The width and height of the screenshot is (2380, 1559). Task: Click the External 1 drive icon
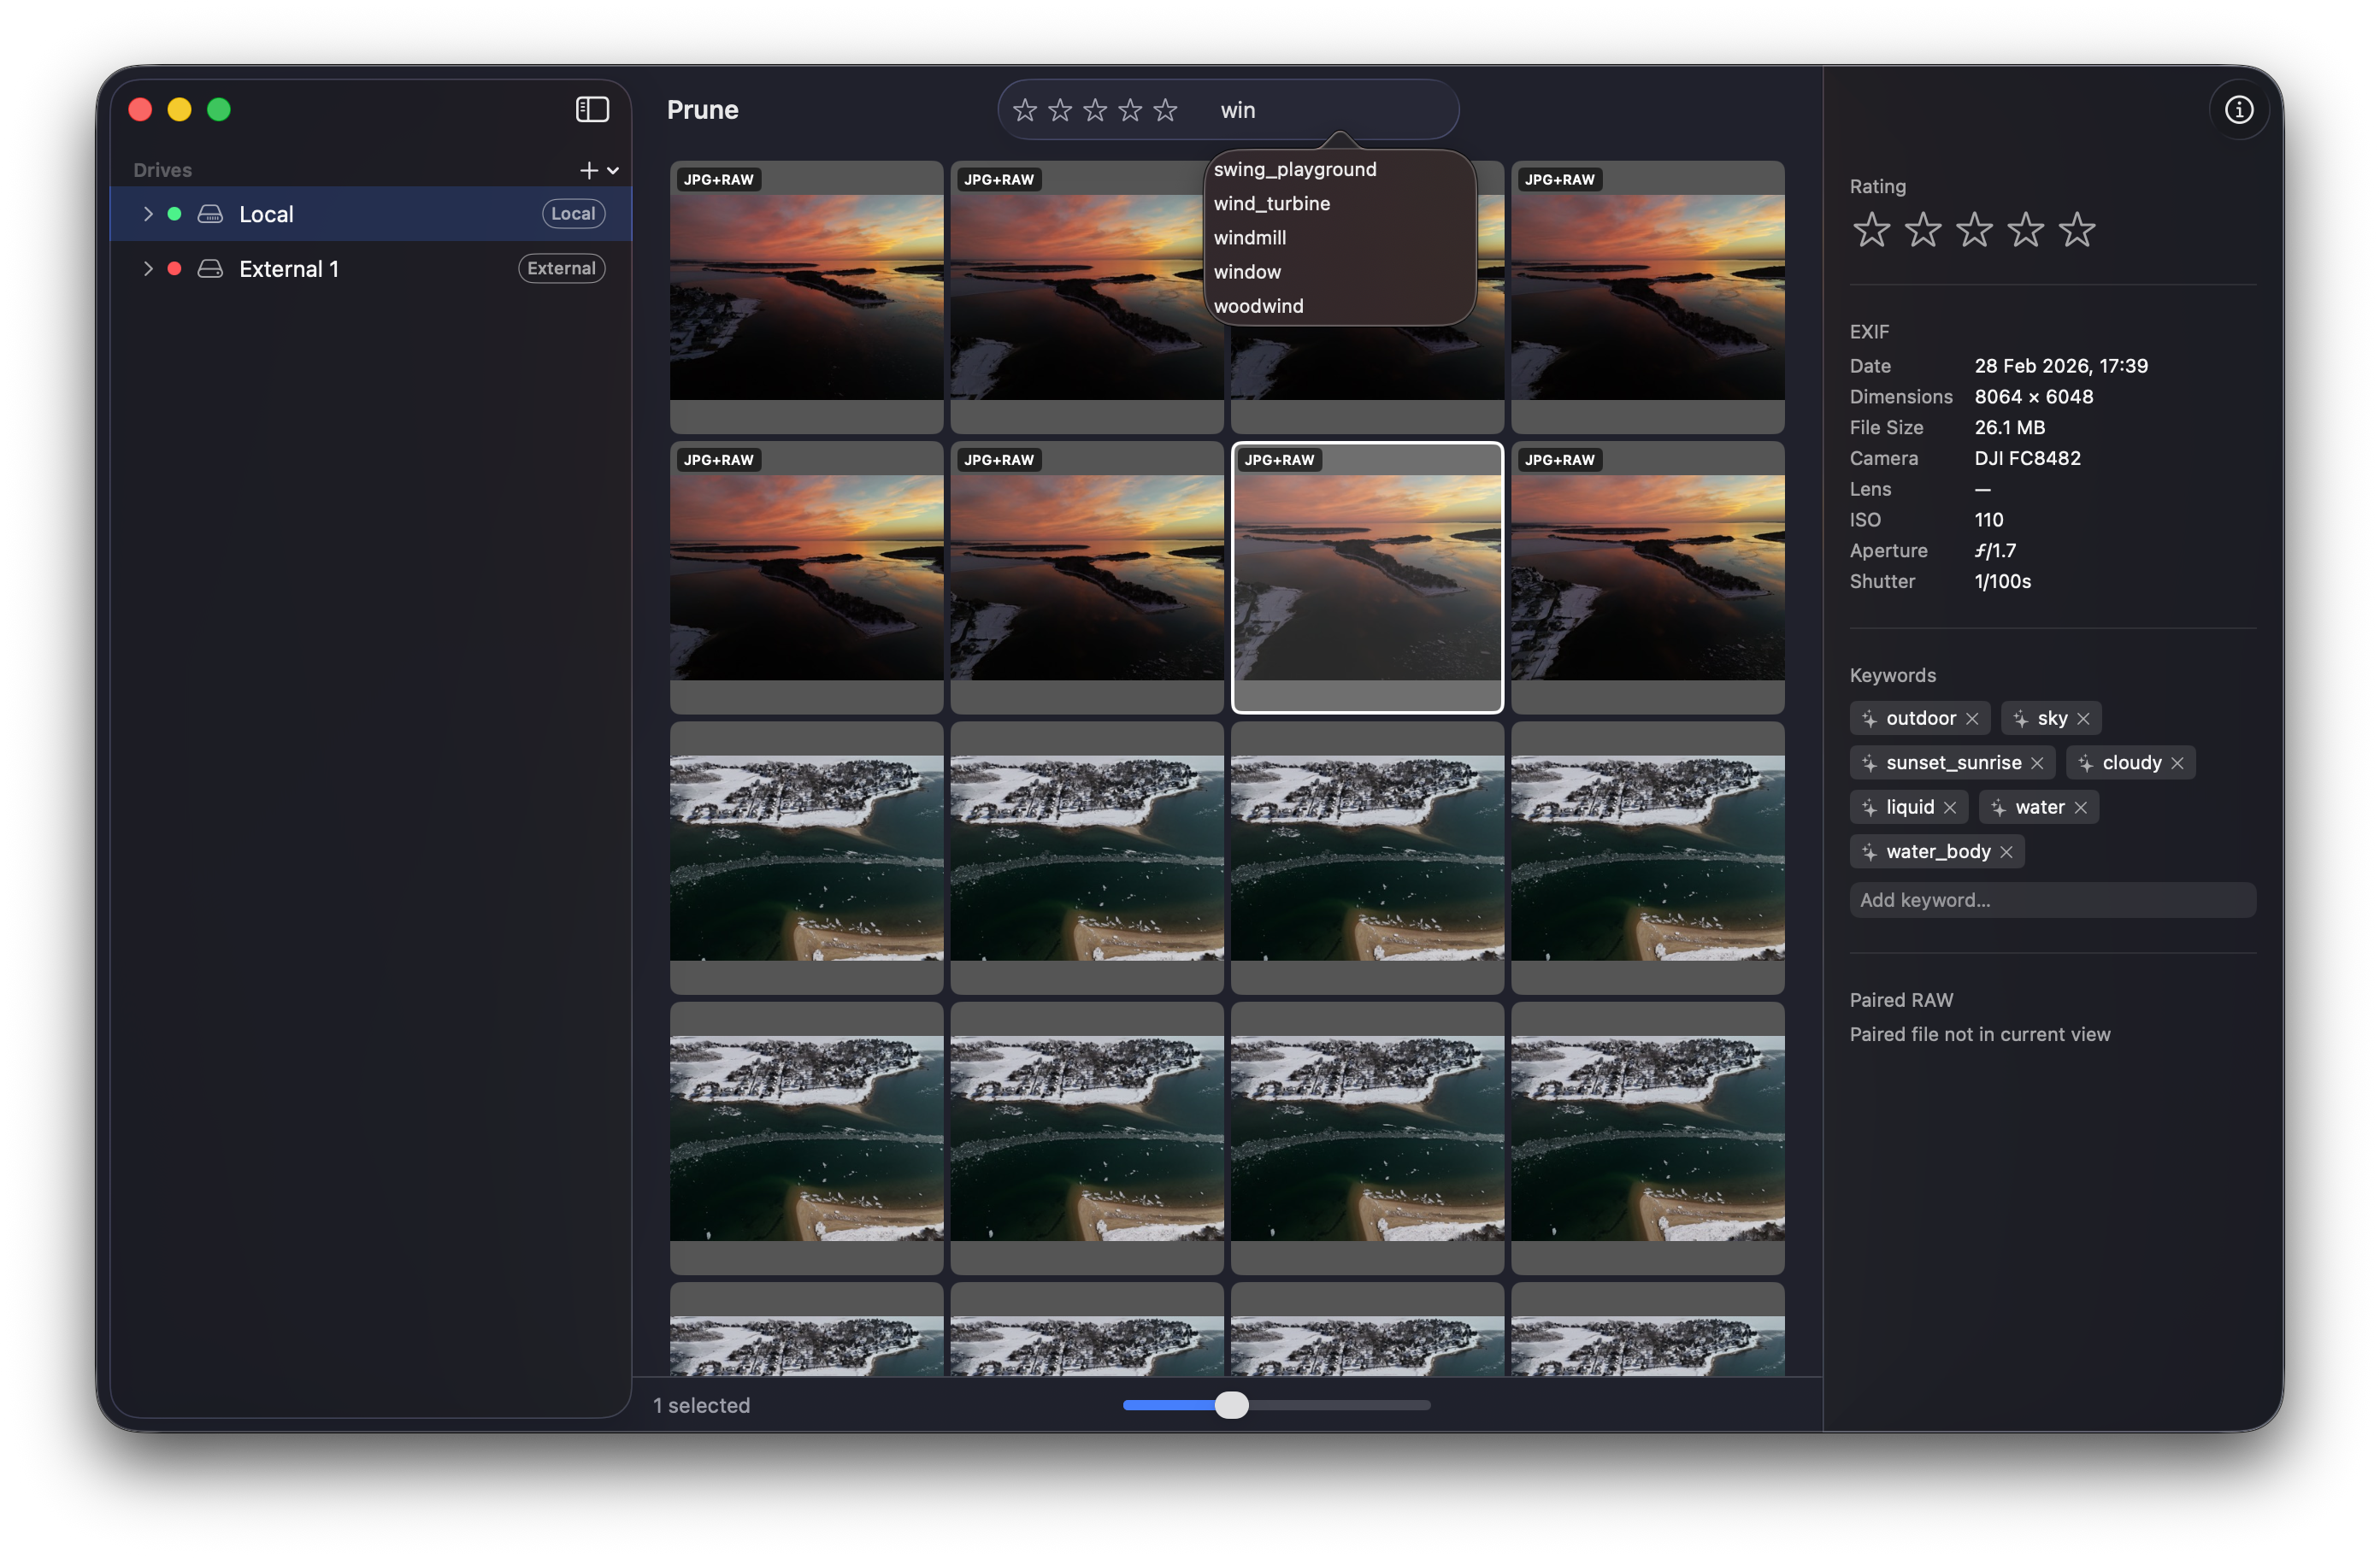(210, 269)
